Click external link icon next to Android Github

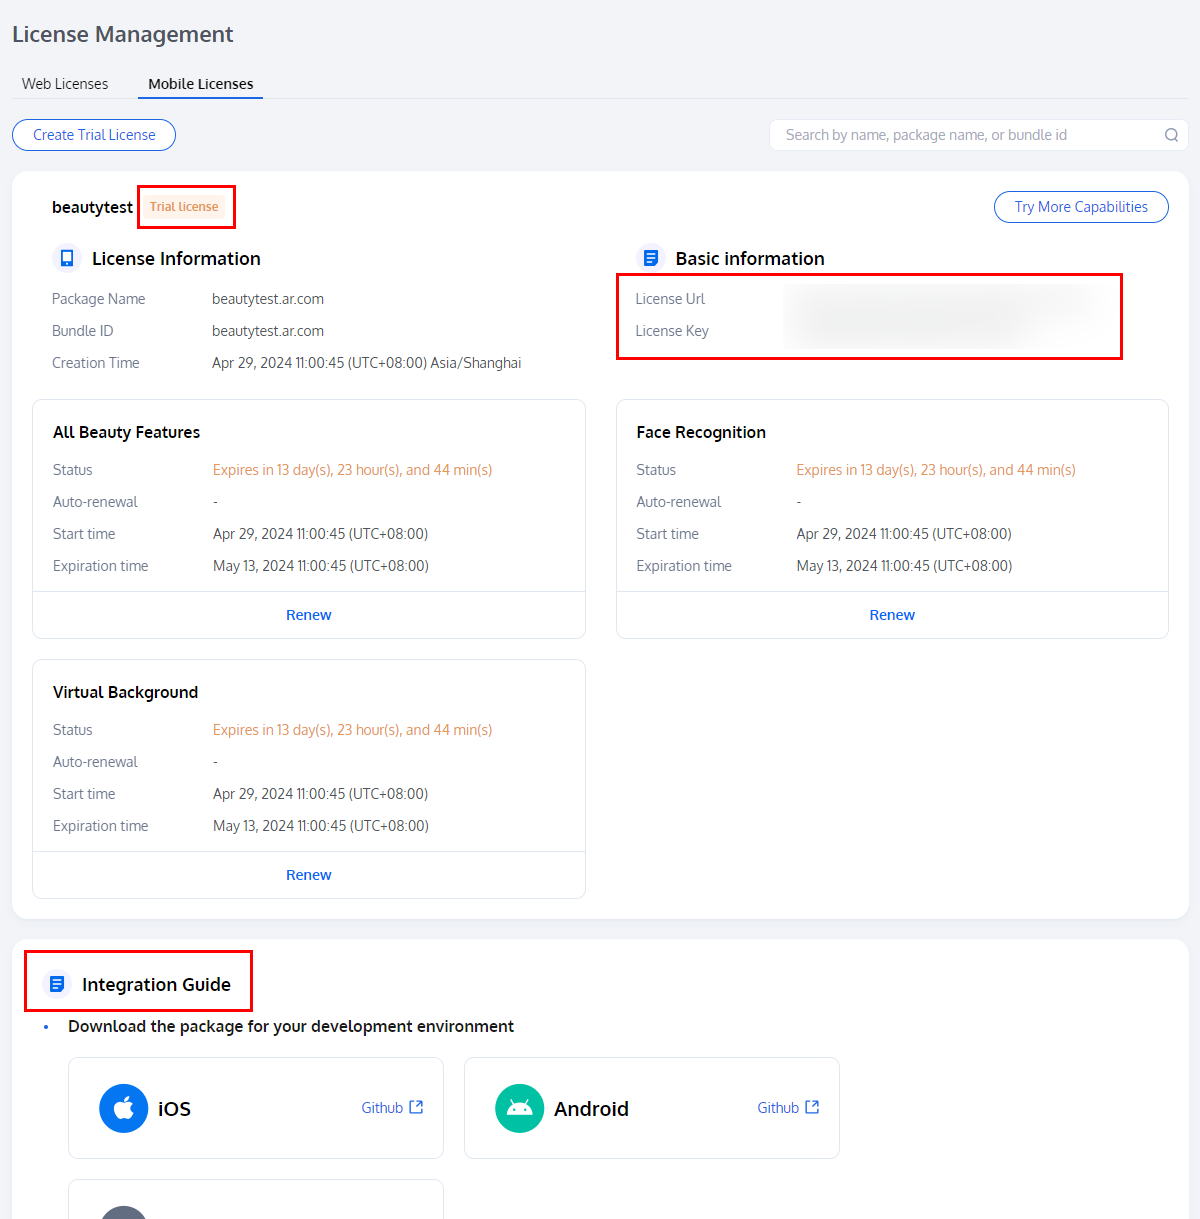pos(812,1107)
